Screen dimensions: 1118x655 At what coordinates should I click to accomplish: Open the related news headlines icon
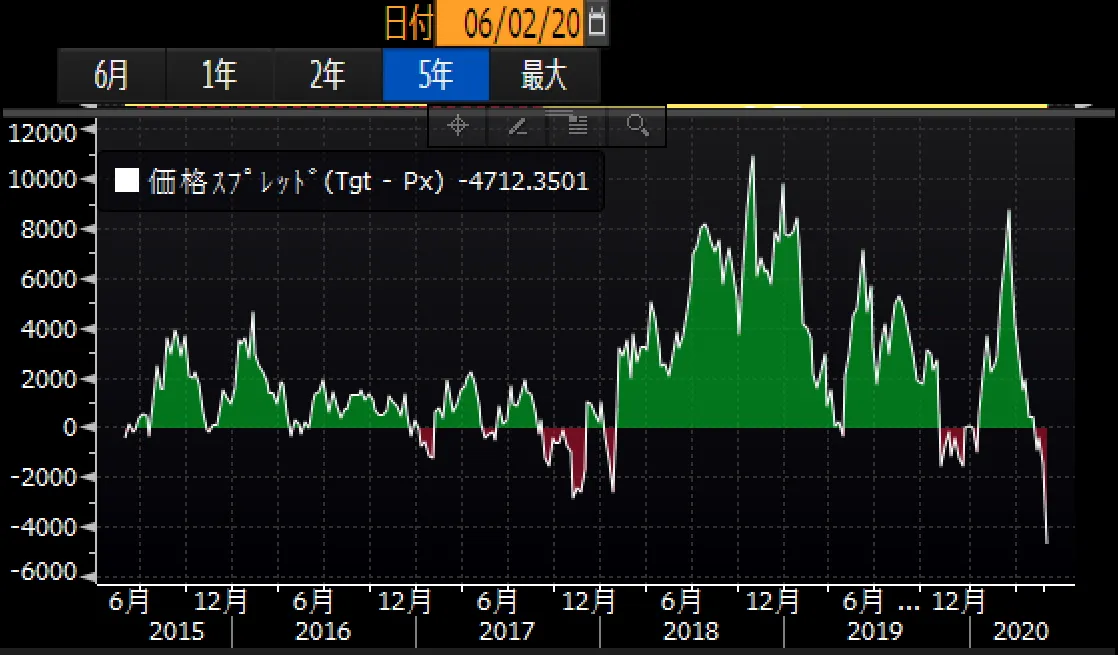tap(577, 127)
